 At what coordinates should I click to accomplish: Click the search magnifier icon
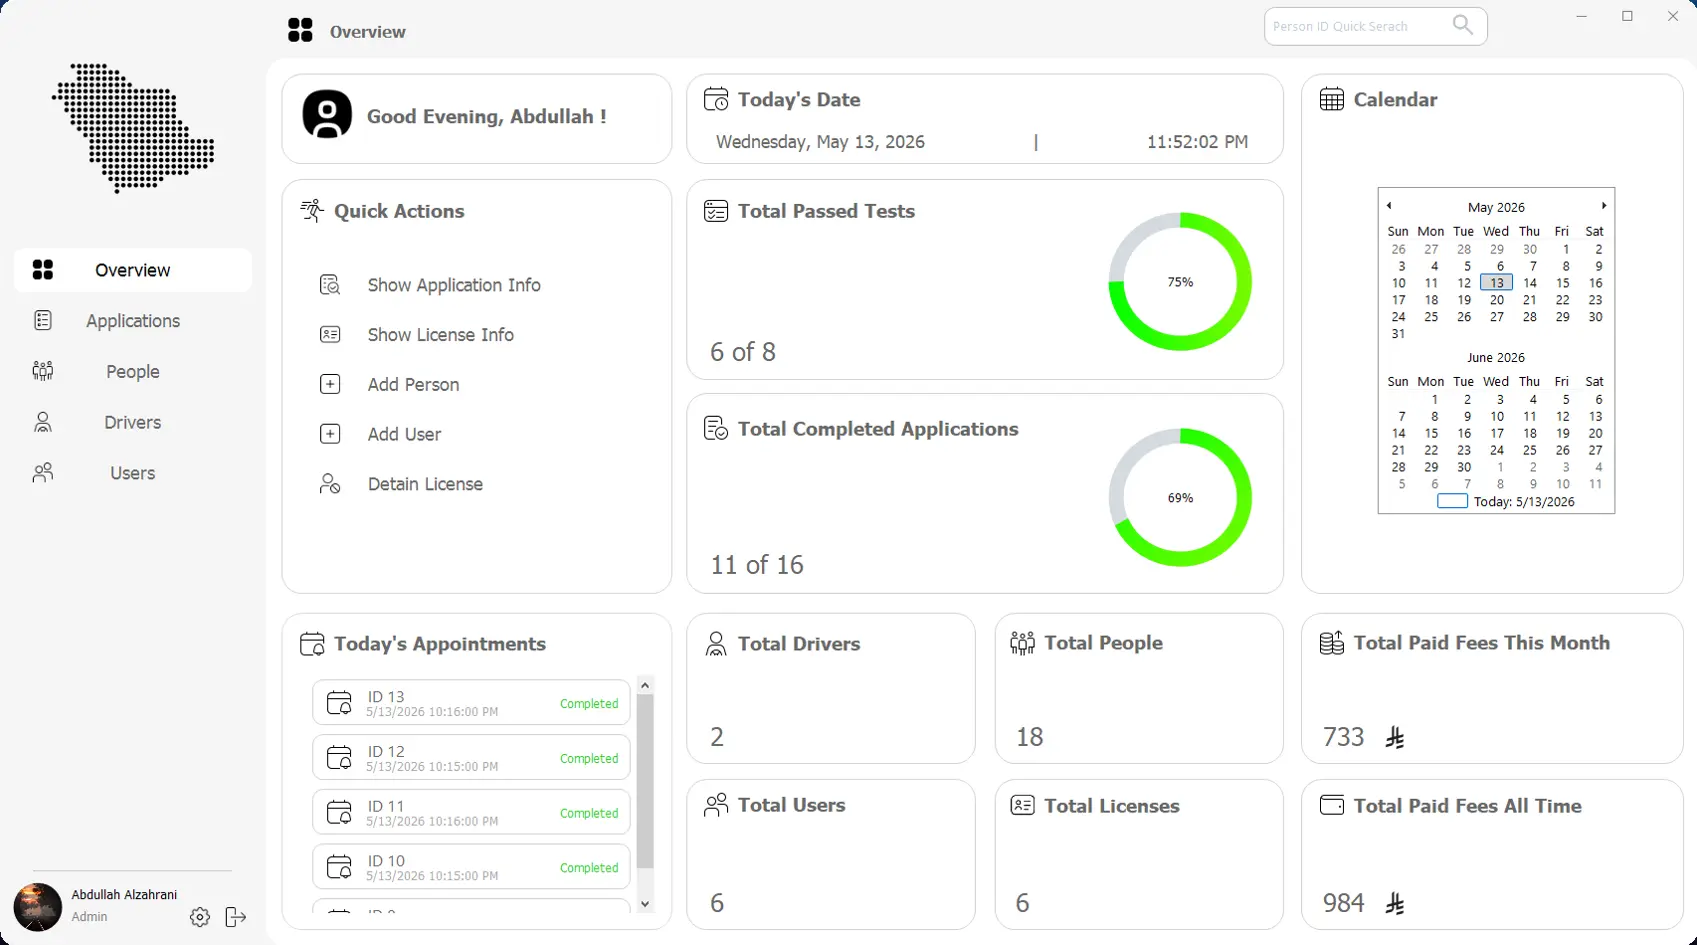point(1462,26)
